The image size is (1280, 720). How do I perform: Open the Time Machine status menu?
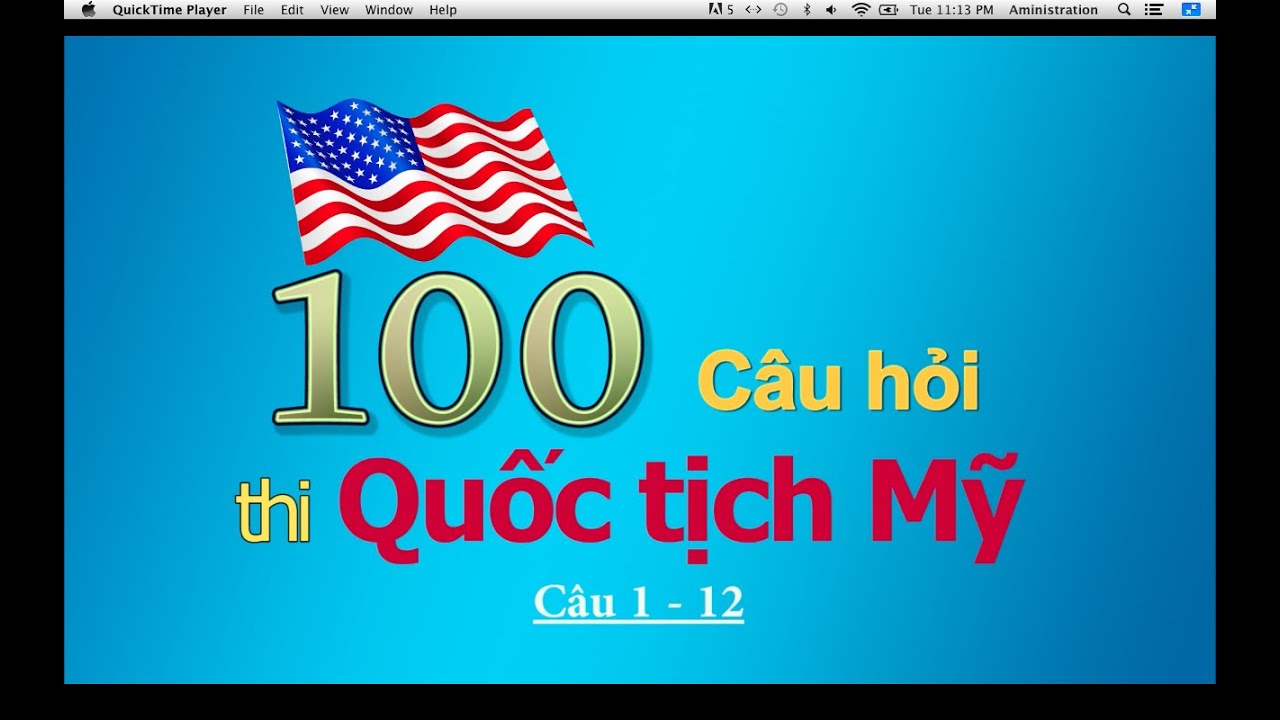click(x=781, y=10)
